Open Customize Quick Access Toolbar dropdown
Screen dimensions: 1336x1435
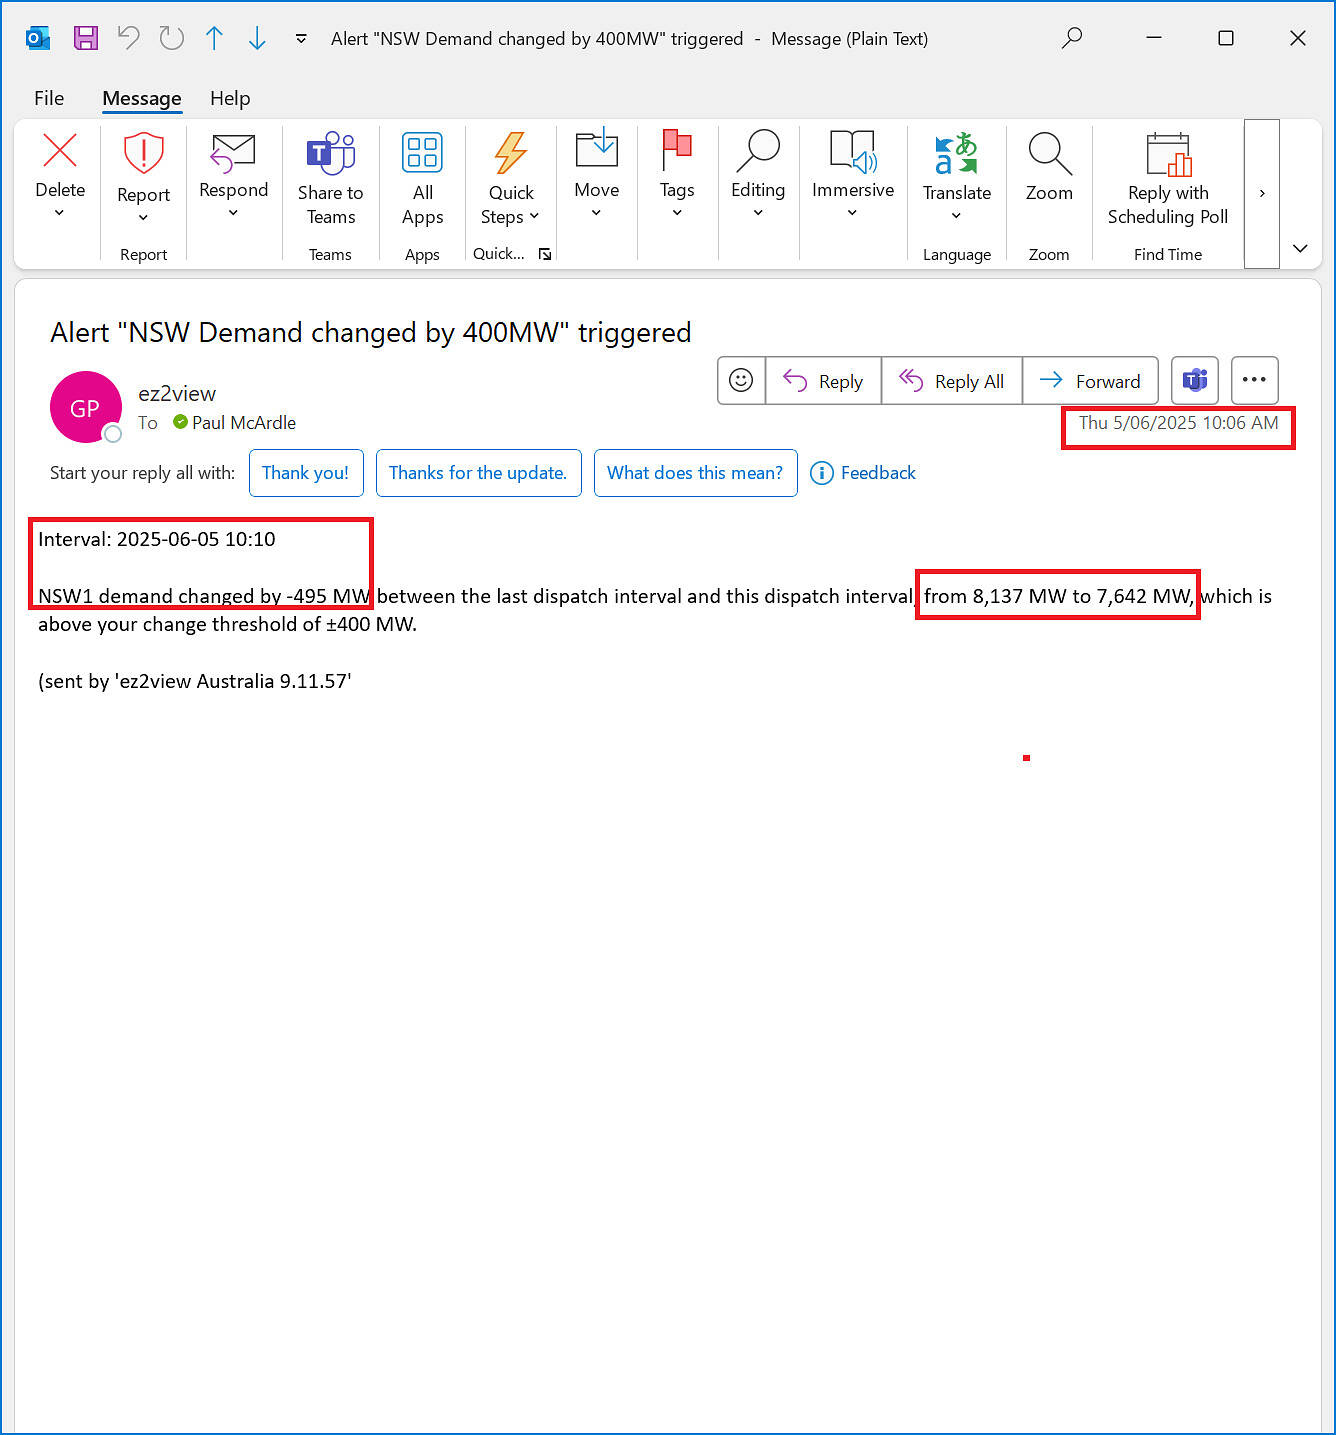(x=301, y=39)
